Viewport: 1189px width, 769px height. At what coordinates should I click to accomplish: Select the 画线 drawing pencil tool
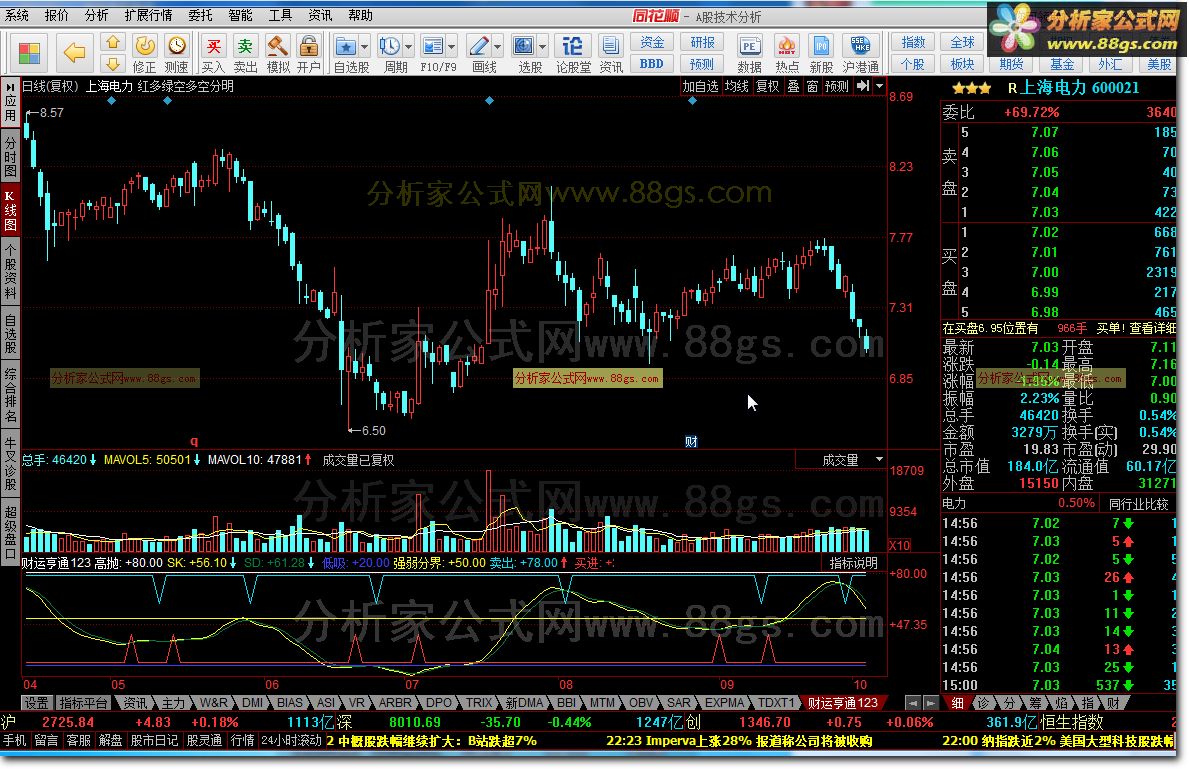(479, 47)
